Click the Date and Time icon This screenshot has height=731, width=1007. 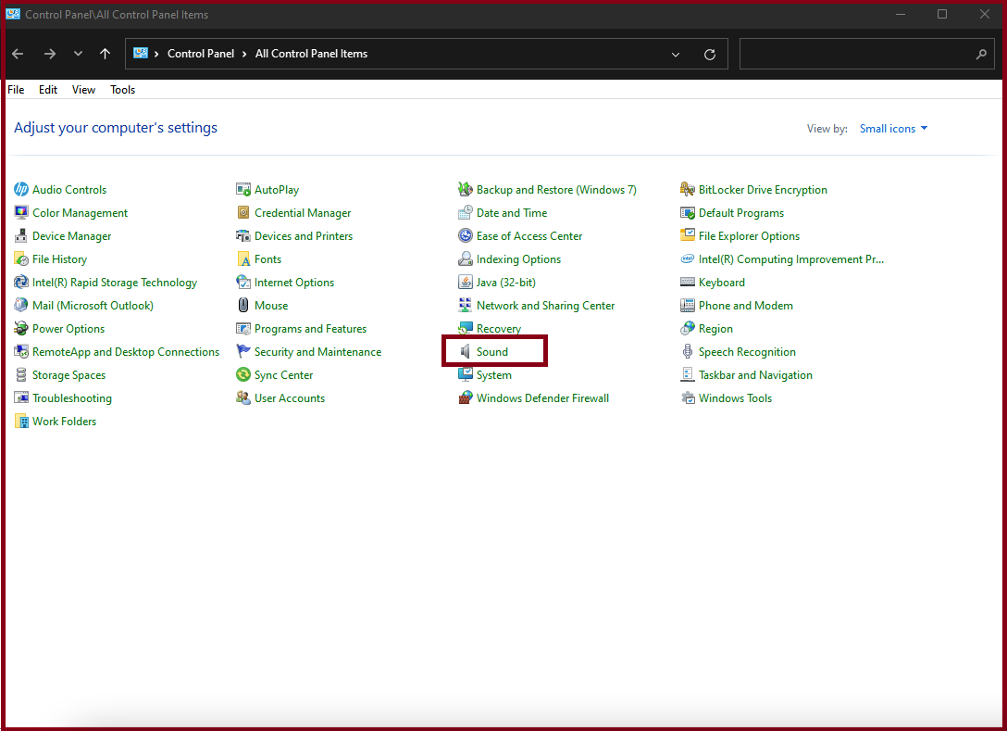(466, 213)
